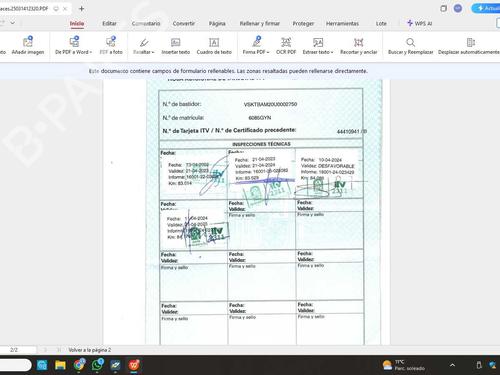
Task: Click the Añade imagen tool icon
Action: (28, 42)
